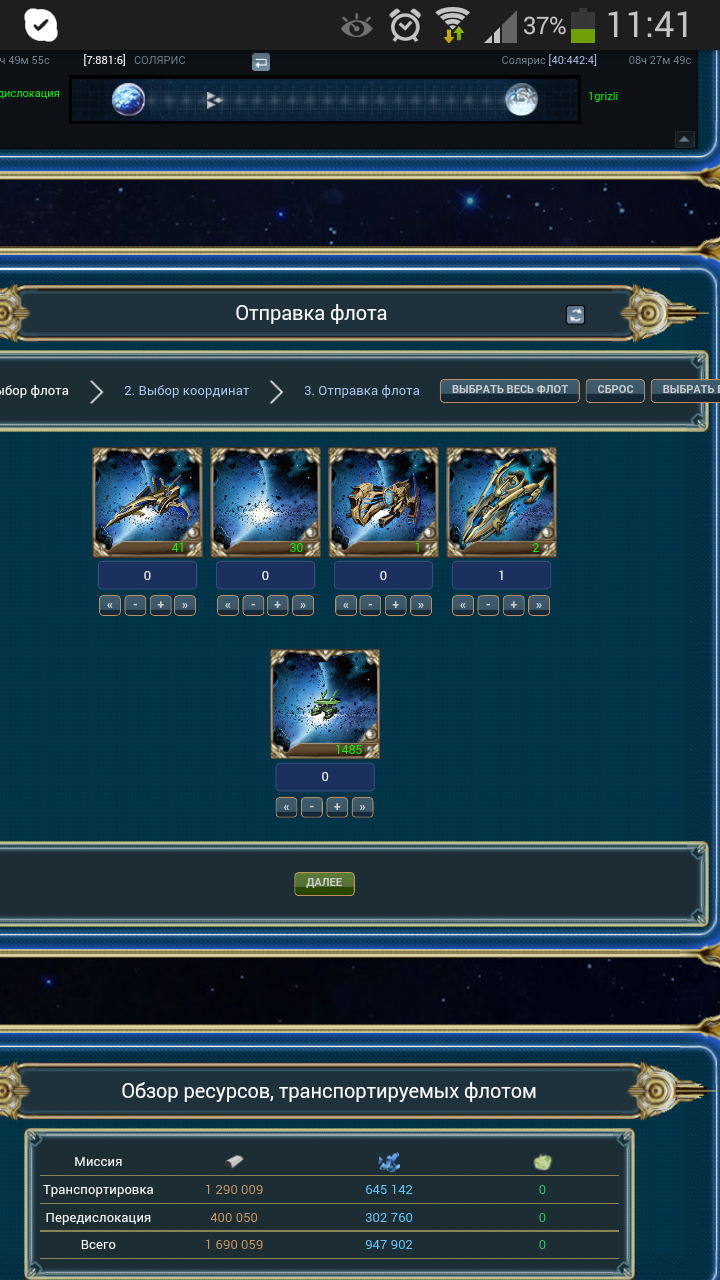Decrease fourth ship count with minus button
This screenshot has width=720, height=1280.
pos(488,605)
